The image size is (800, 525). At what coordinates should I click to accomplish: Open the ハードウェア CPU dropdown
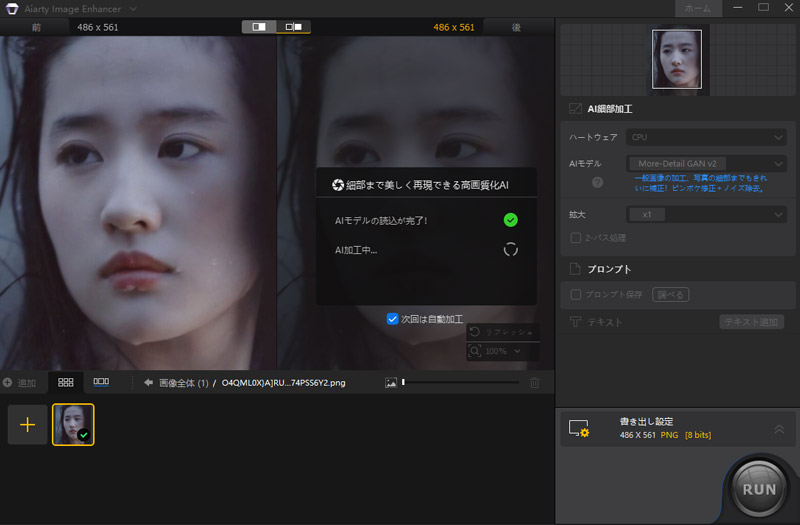[706, 137]
